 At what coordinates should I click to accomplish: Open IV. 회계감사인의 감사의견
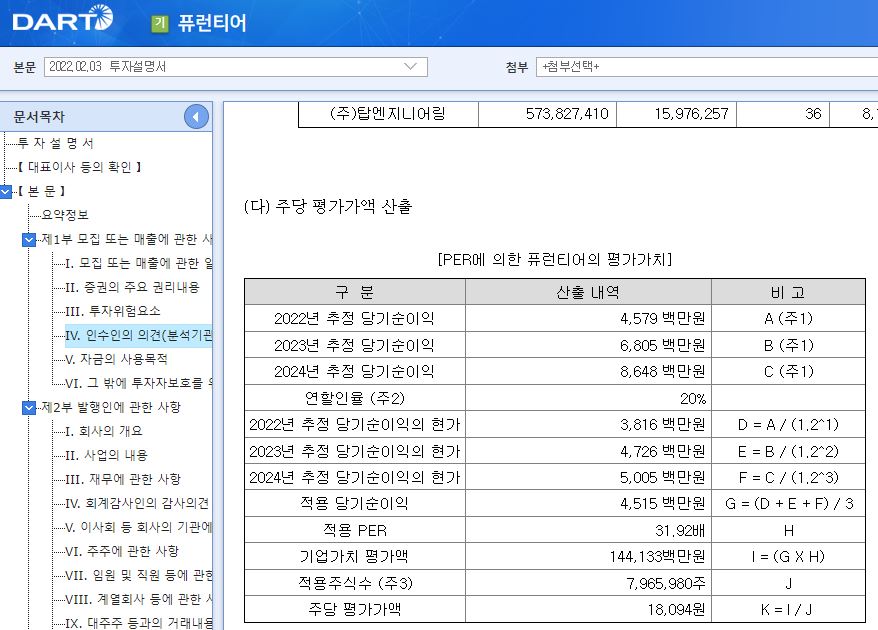pyautogui.click(x=137, y=503)
